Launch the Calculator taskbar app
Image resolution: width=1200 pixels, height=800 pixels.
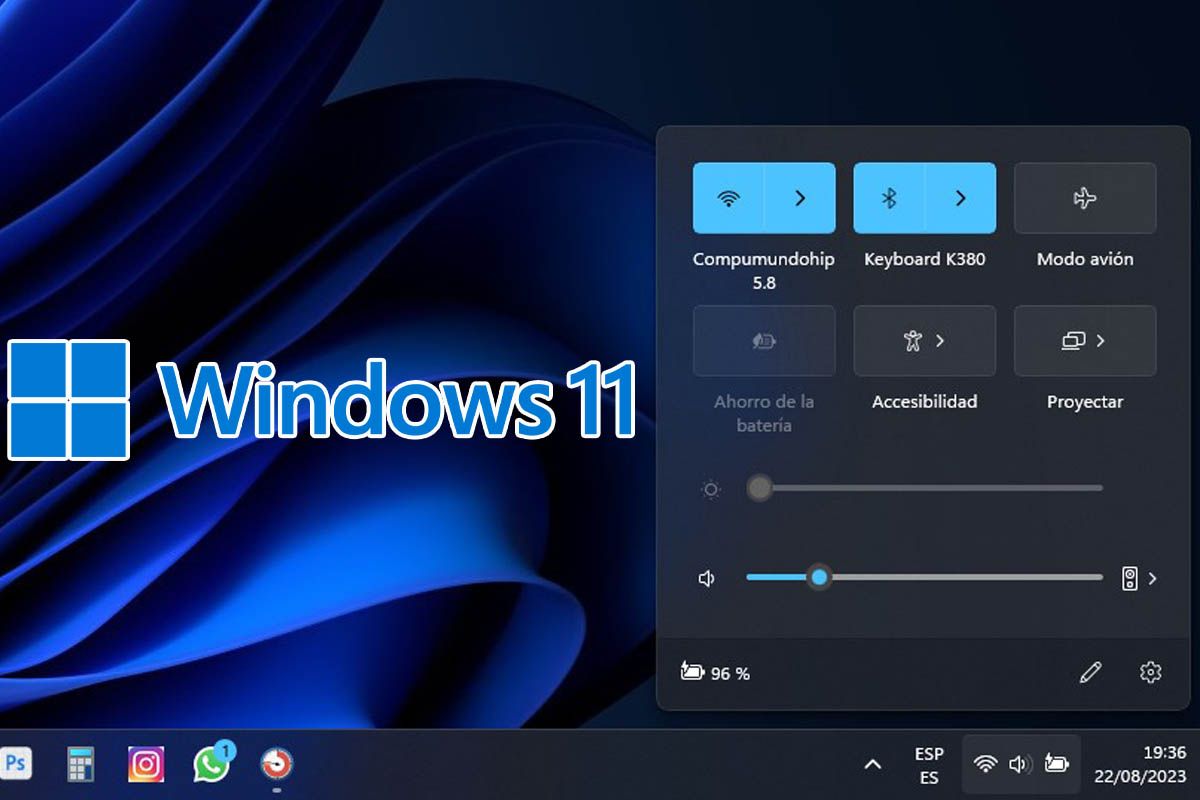tap(81, 765)
